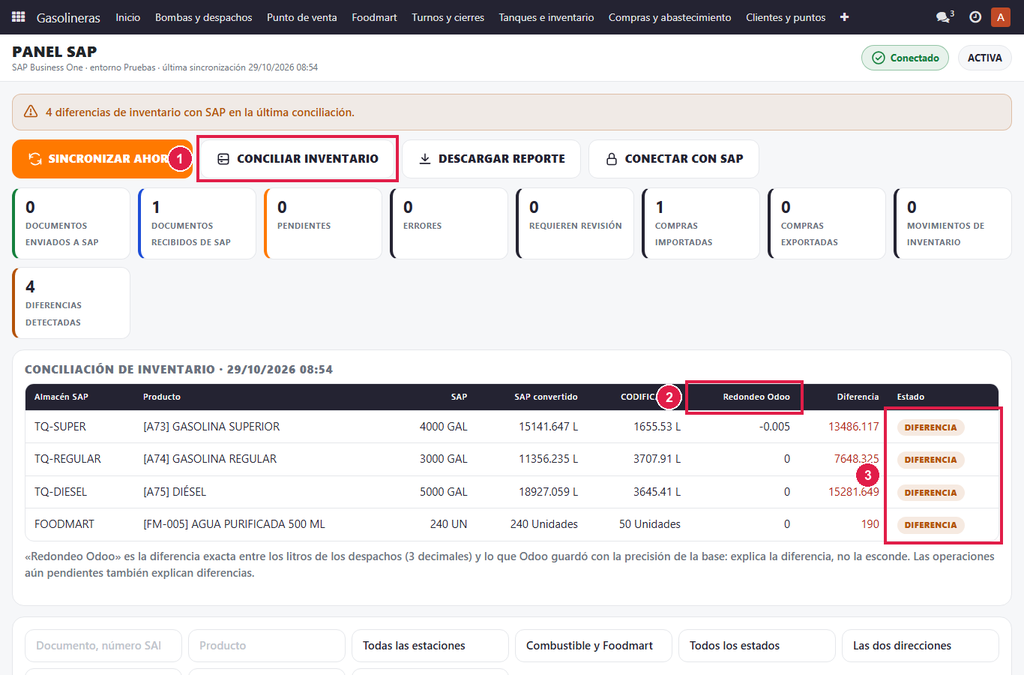Open Todas las estaciones dropdown

430,646
